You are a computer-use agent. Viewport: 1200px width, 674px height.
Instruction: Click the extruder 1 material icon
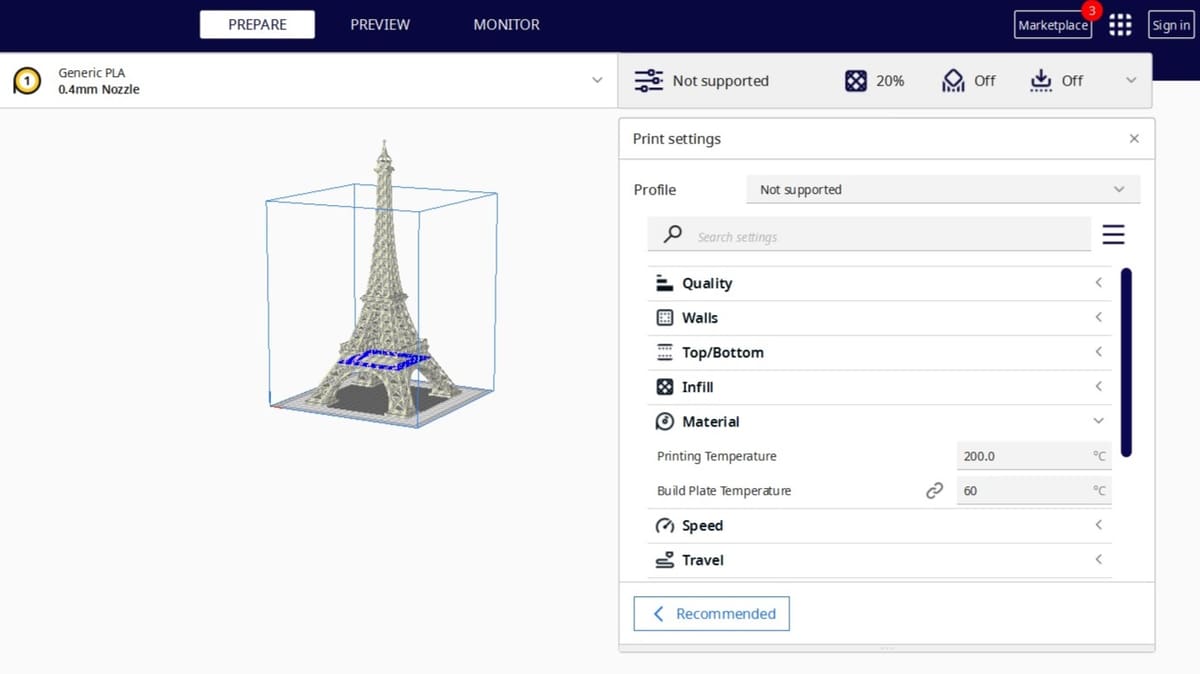point(27,81)
